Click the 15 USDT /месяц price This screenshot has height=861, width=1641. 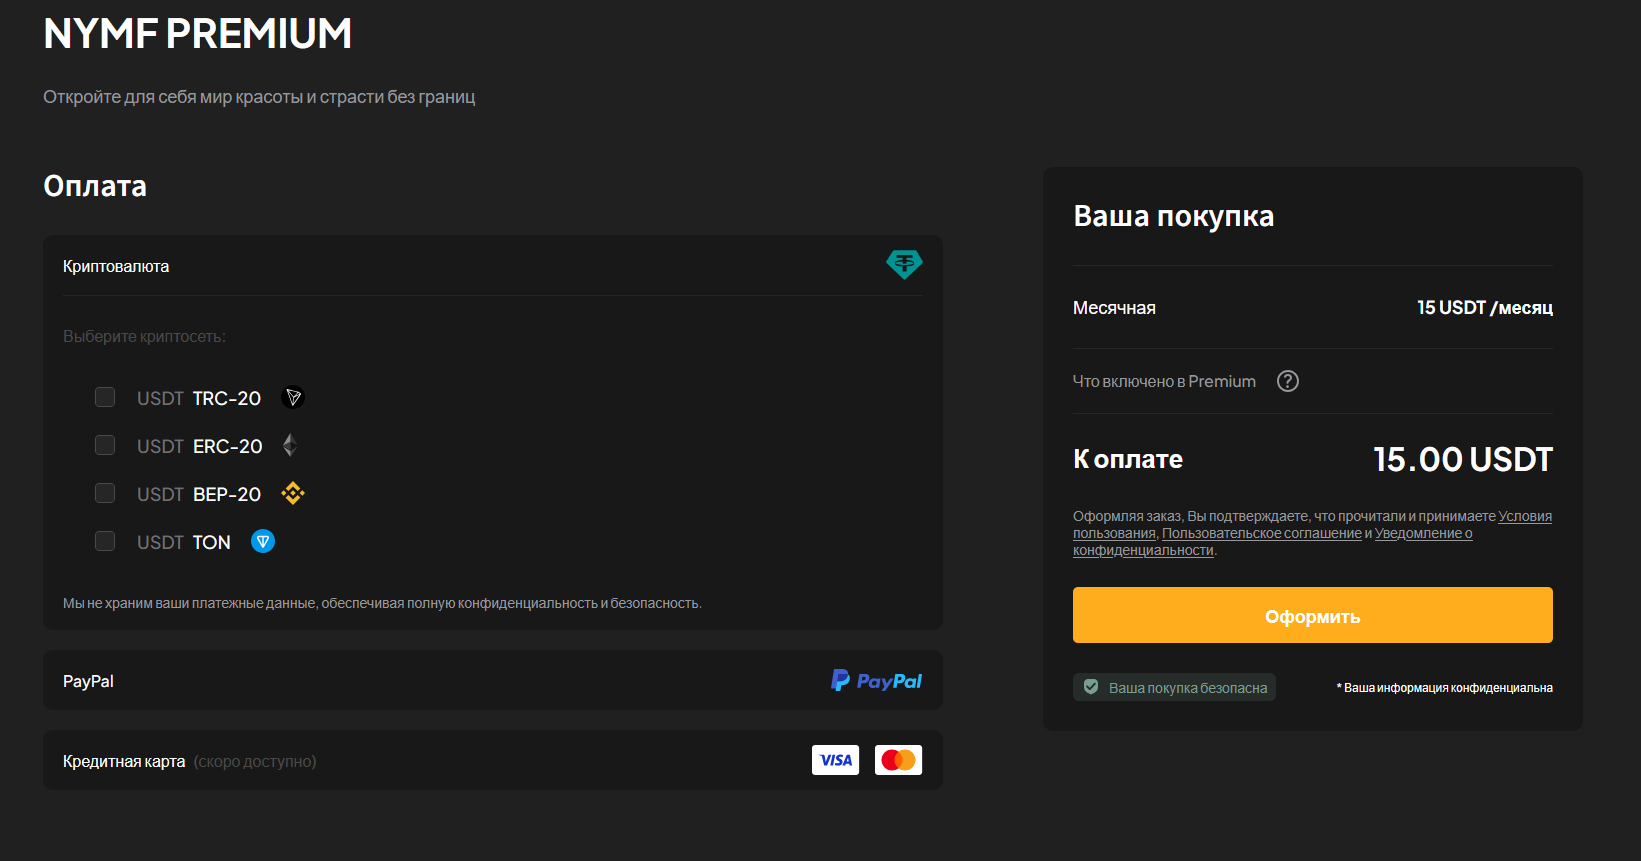(1485, 308)
